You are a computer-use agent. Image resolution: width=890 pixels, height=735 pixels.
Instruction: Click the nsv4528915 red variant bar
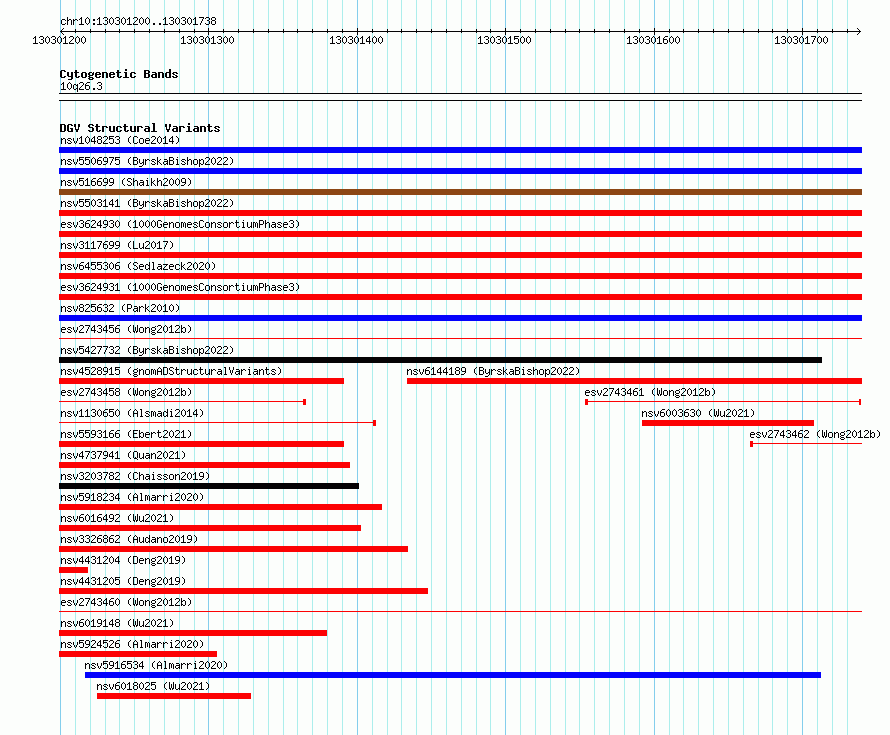tap(201, 381)
